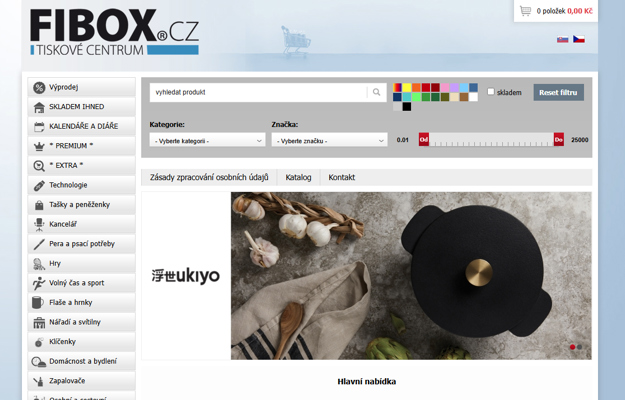Viewport: 625px width, 400px height.
Task: Click the vyhledat produkt search field
Action: [258, 92]
